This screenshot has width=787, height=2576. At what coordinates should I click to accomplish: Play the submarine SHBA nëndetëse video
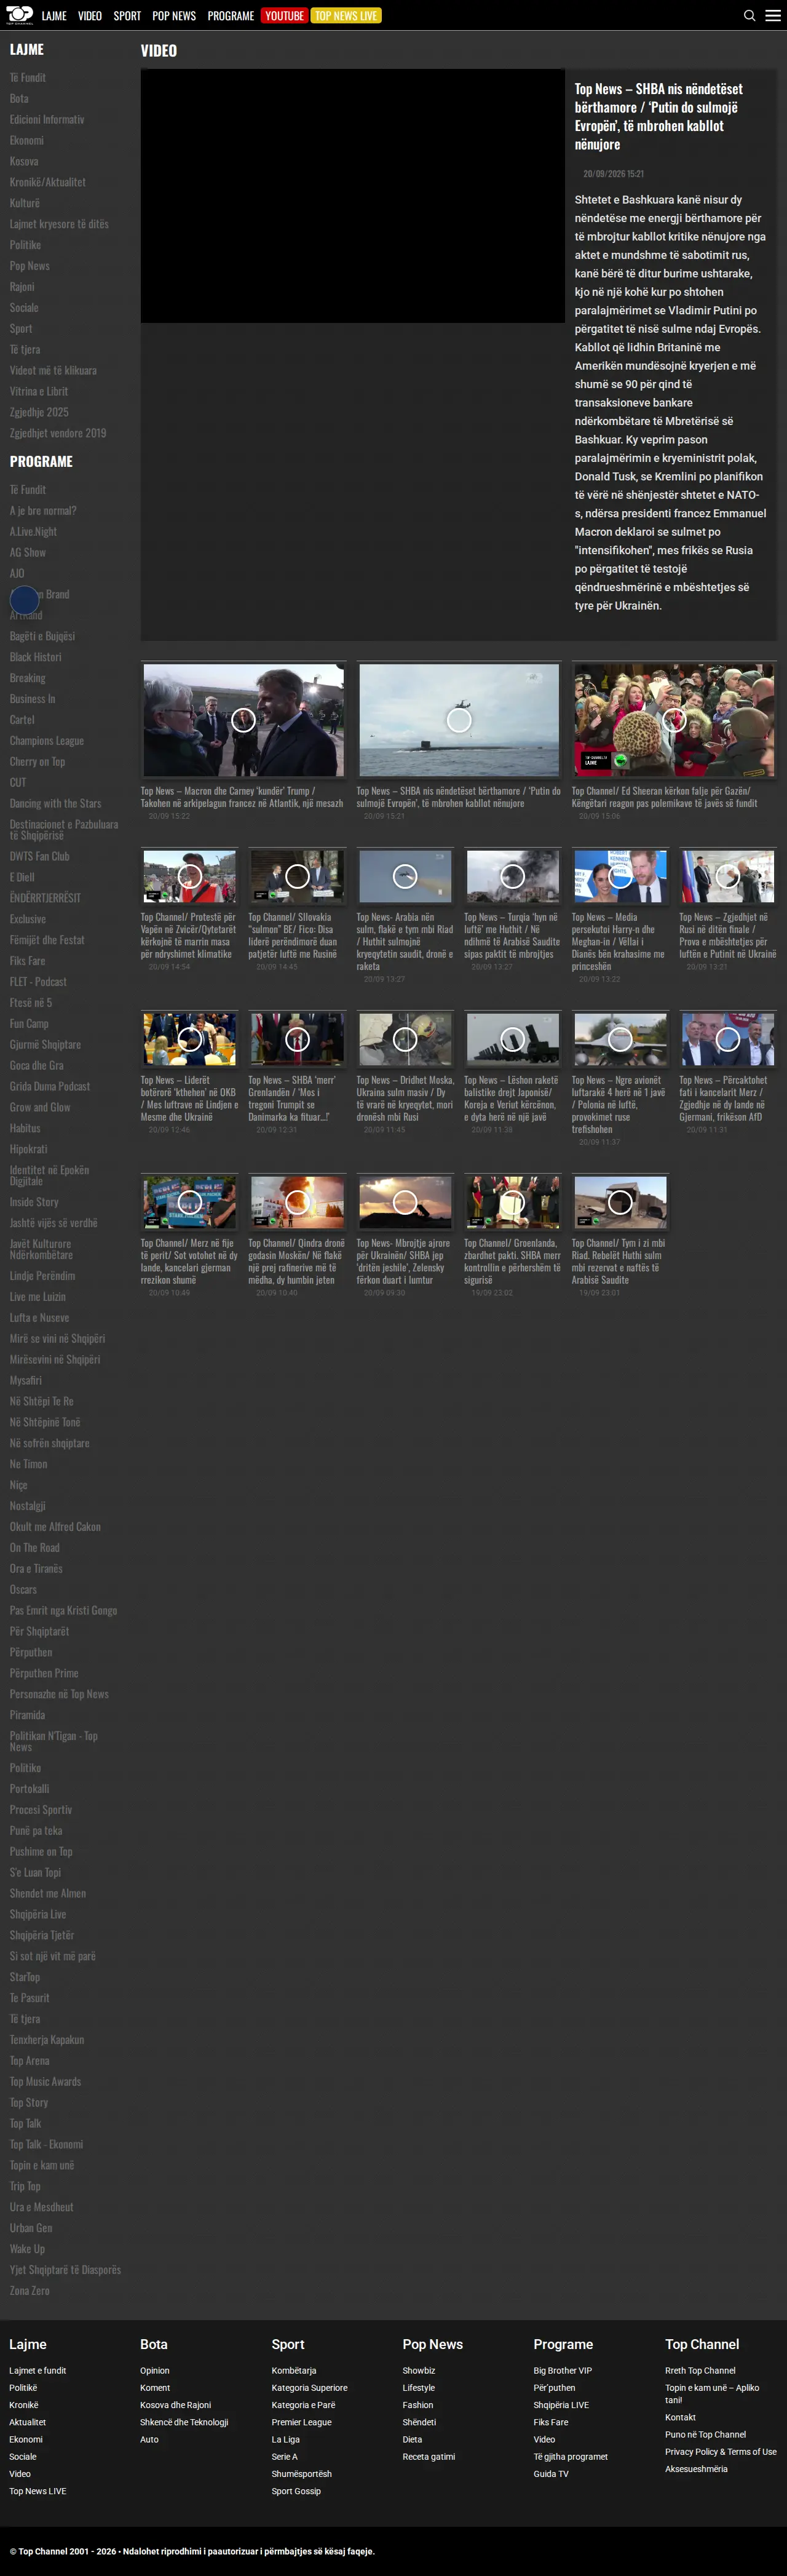click(x=459, y=720)
